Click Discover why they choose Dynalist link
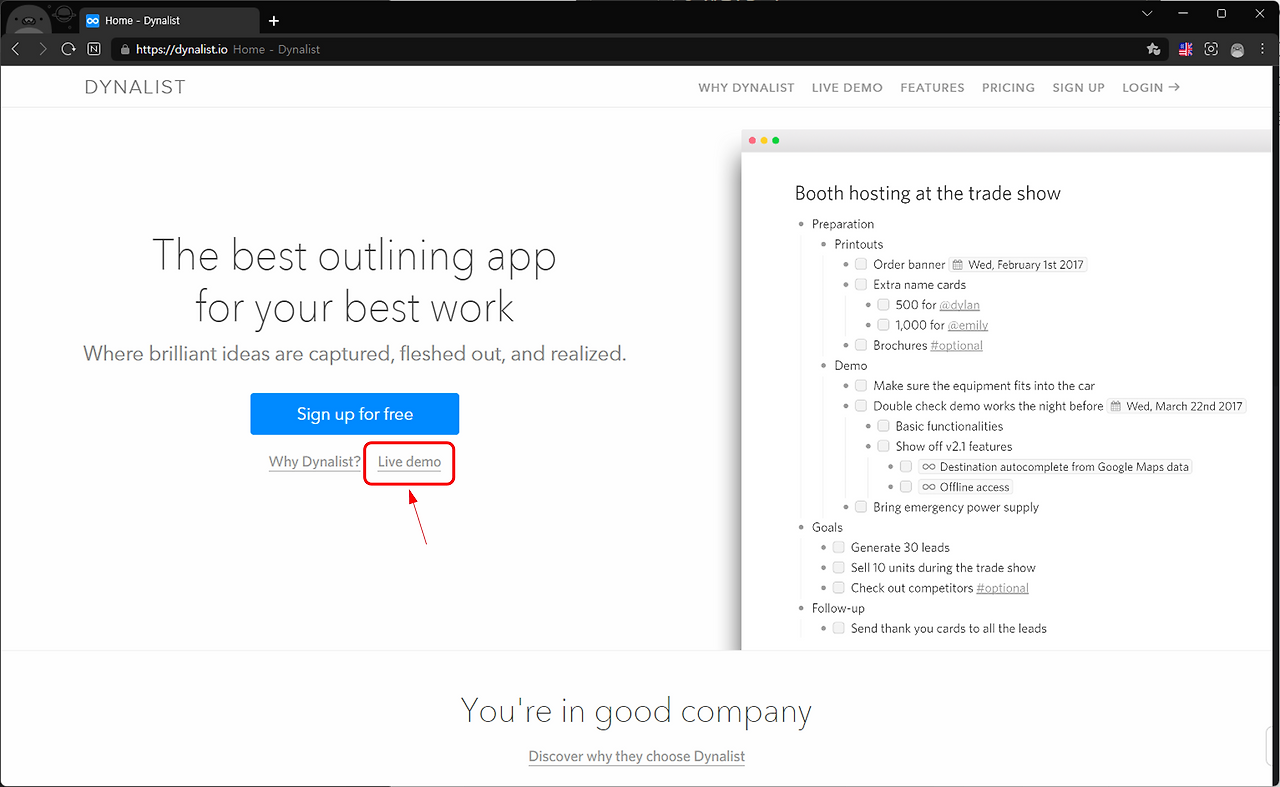 [637, 756]
